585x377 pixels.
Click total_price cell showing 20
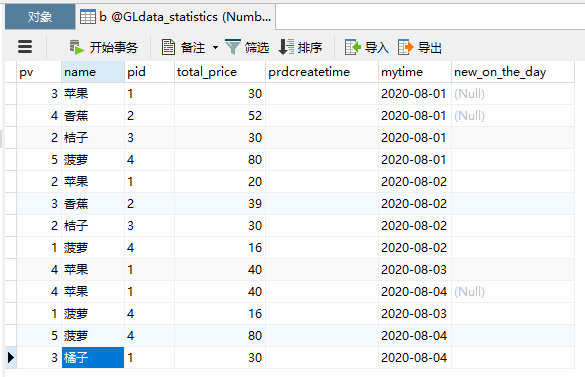220,182
